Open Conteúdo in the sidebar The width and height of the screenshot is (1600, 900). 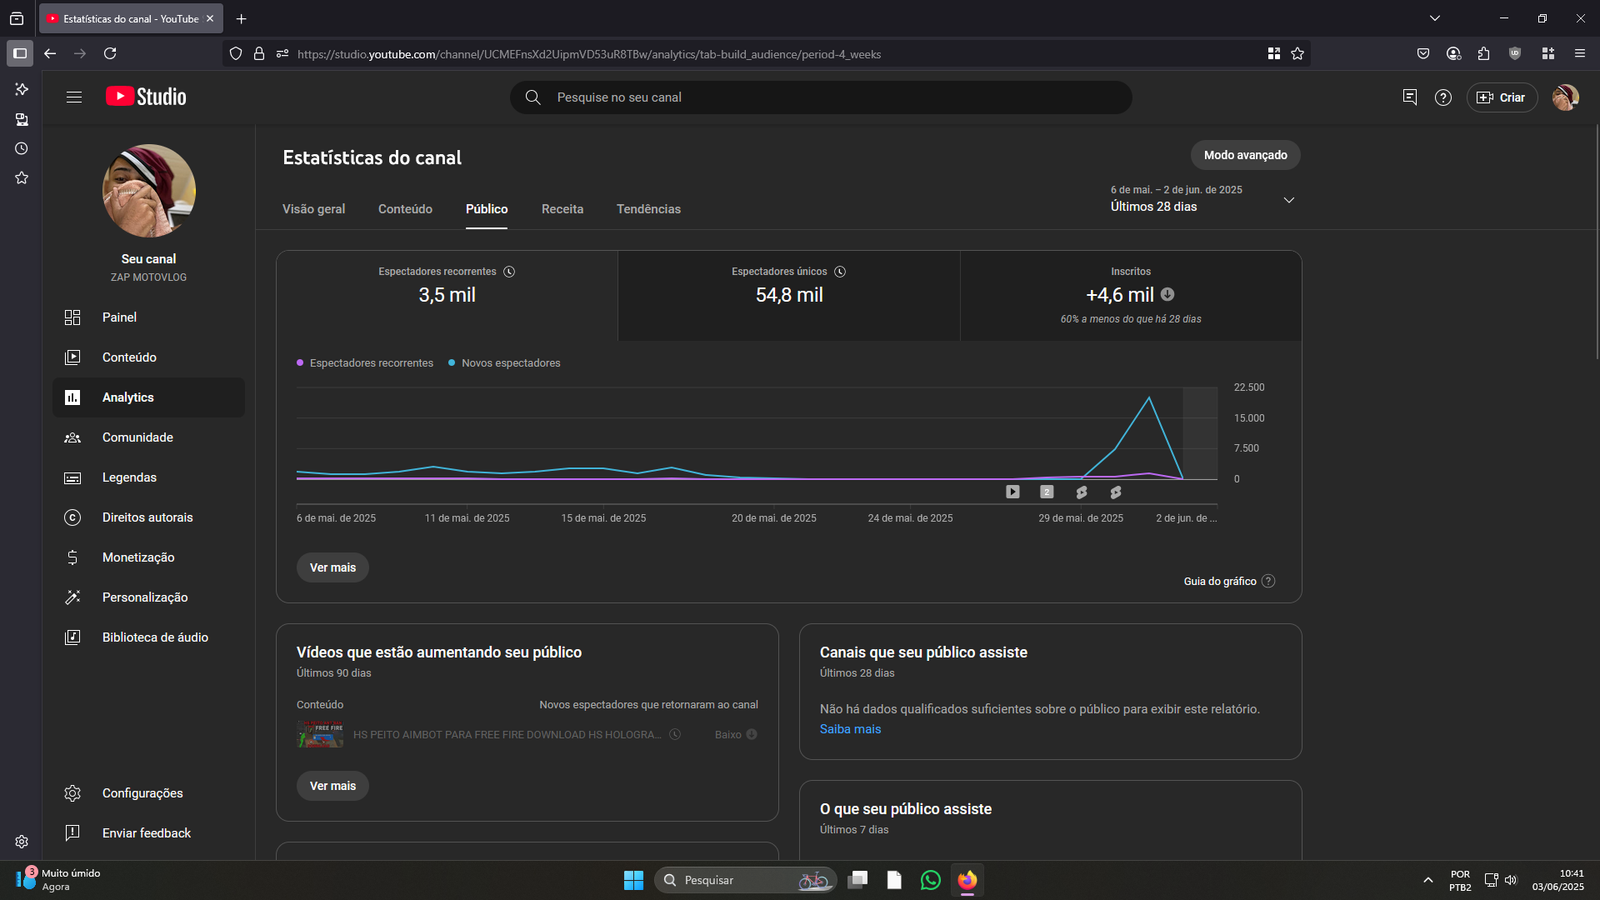[148, 357]
